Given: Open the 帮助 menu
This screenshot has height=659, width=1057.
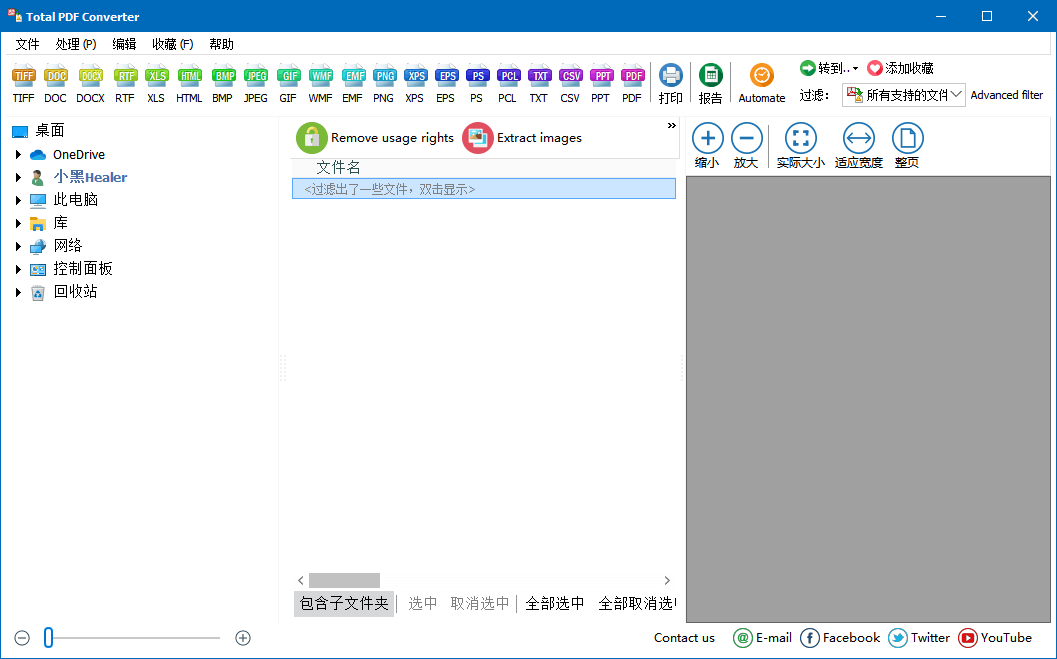Looking at the screenshot, I should click(x=221, y=44).
